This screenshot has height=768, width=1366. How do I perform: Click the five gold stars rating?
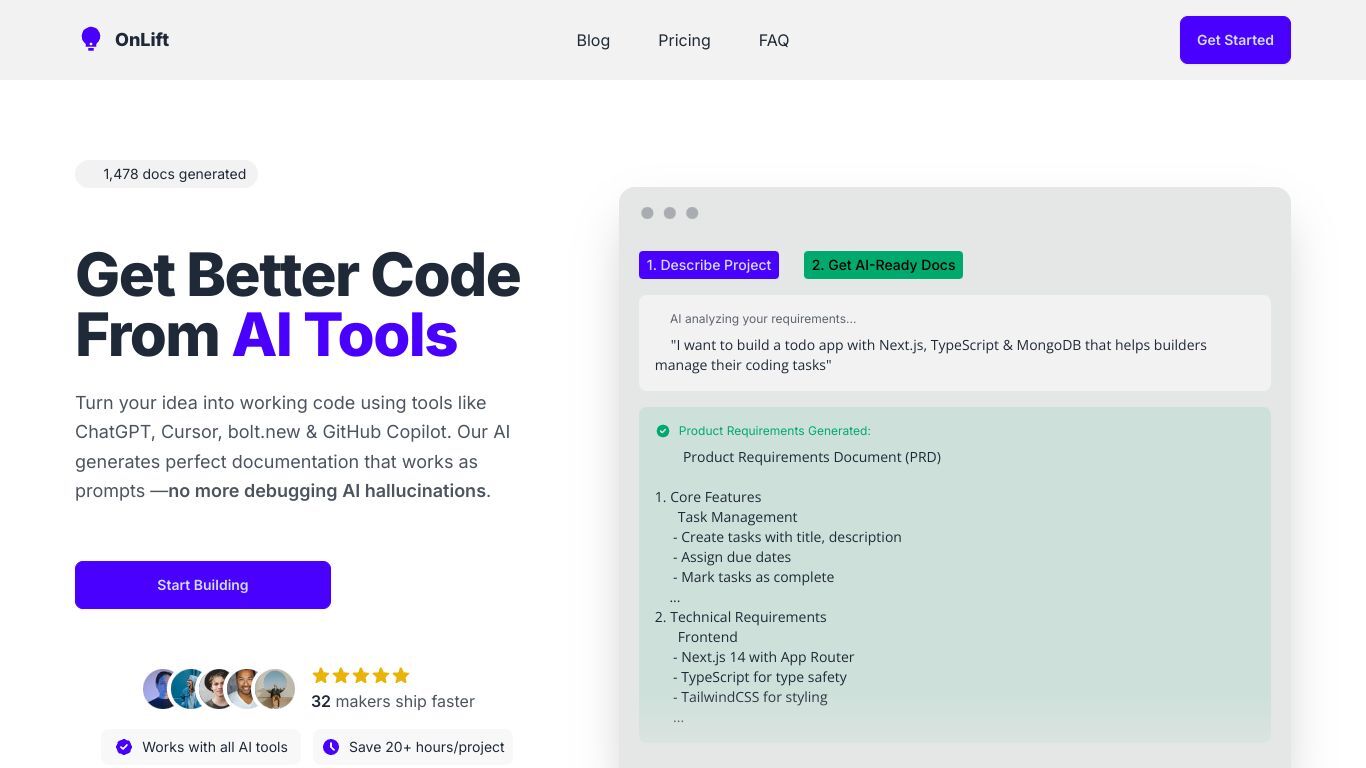[361, 675]
